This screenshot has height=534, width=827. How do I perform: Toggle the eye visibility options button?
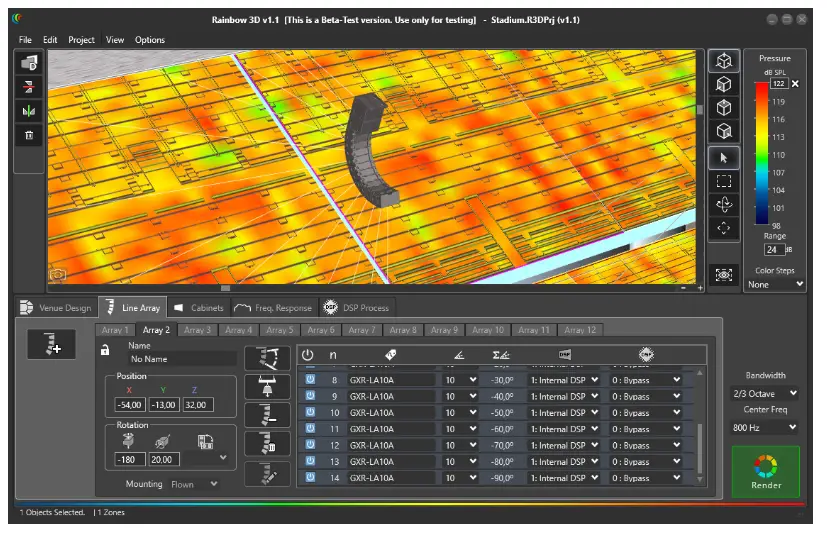coord(724,274)
